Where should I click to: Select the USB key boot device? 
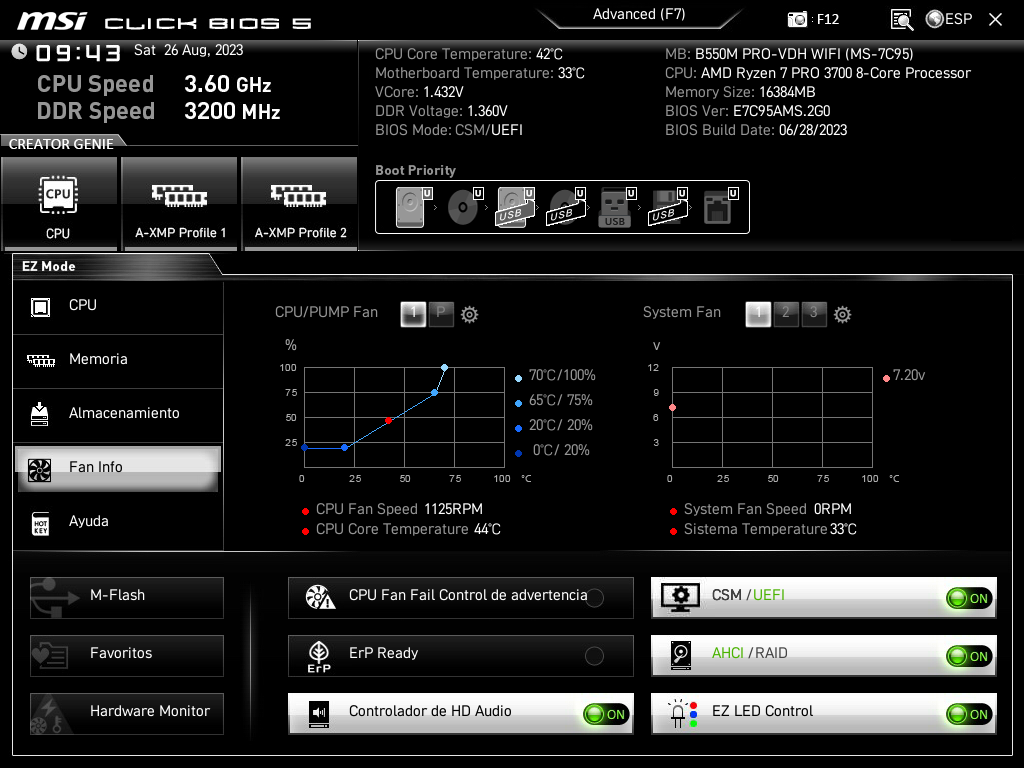click(616, 207)
